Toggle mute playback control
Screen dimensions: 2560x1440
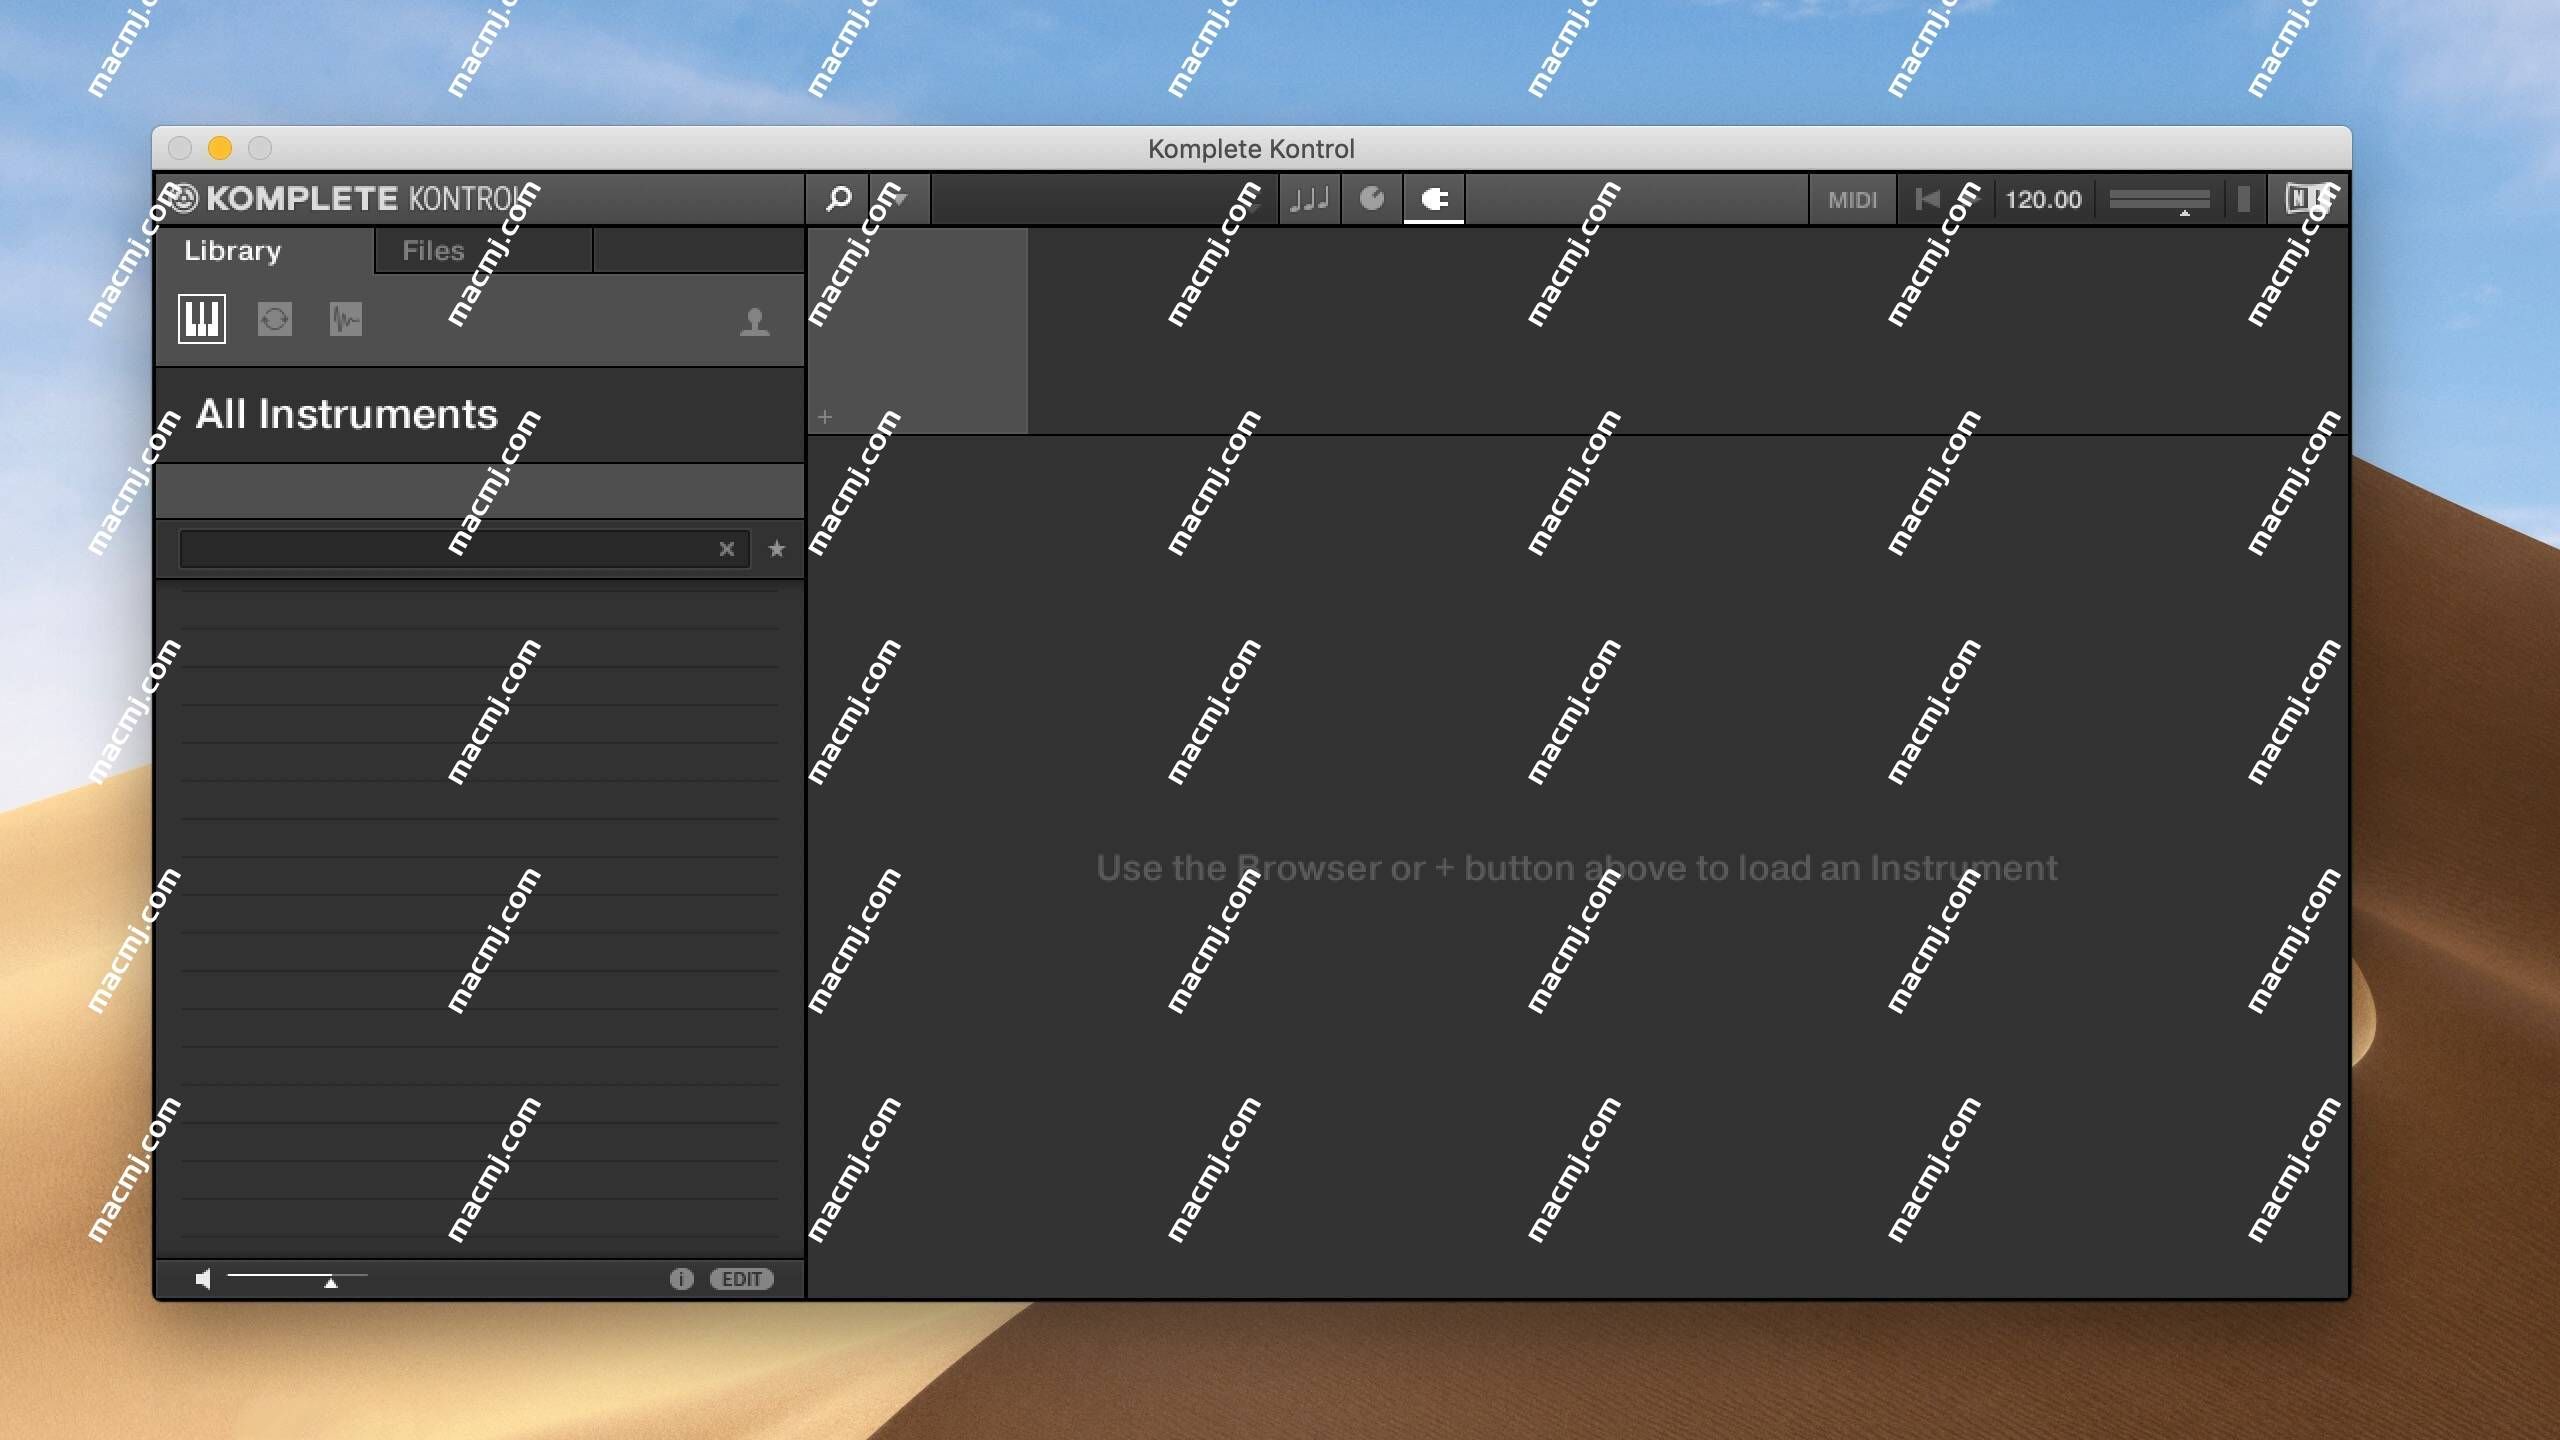tap(200, 1278)
